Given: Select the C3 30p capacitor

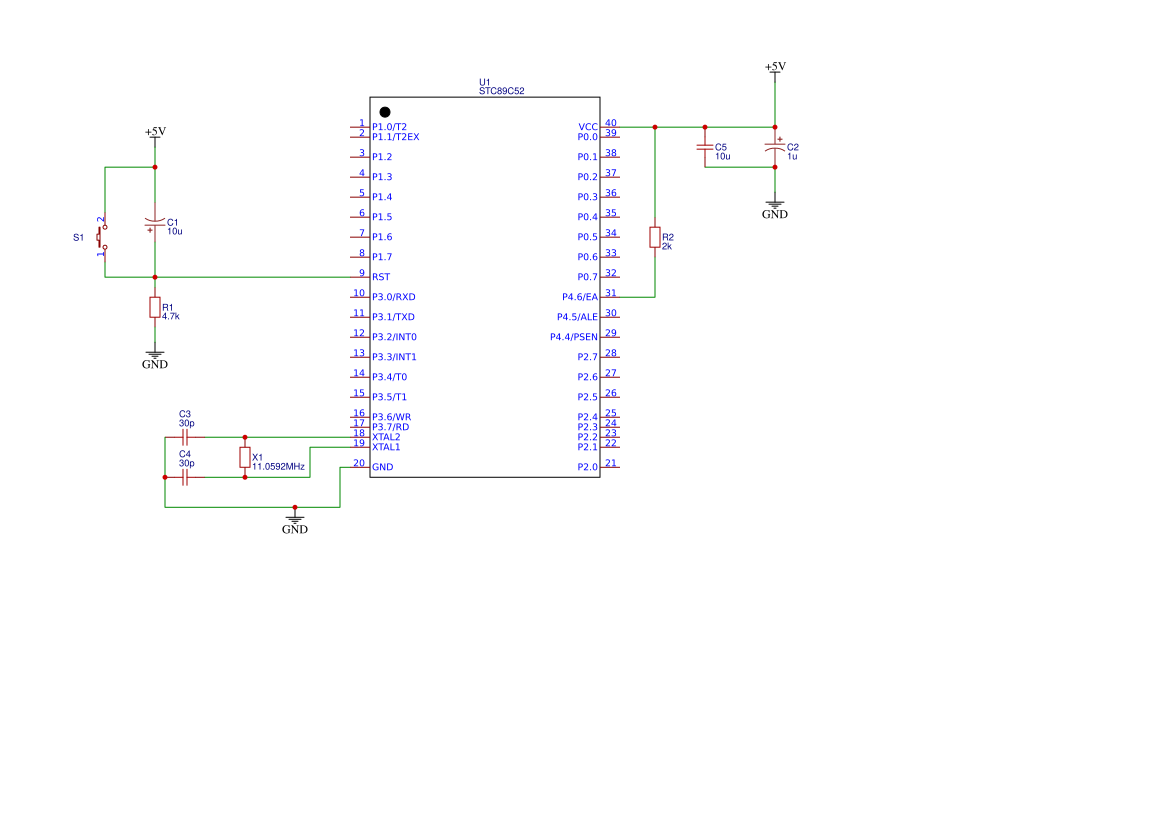Looking at the screenshot, I should [185, 437].
